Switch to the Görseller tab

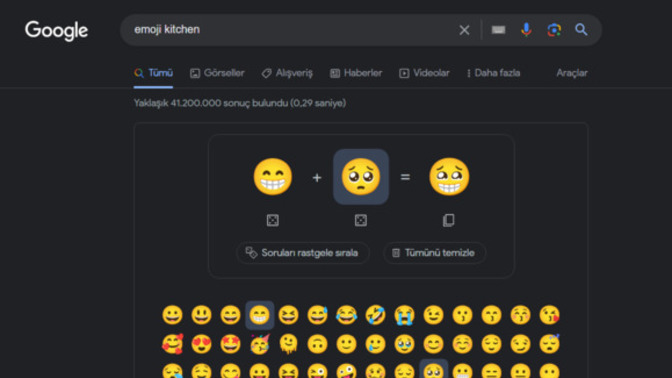tap(217, 73)
